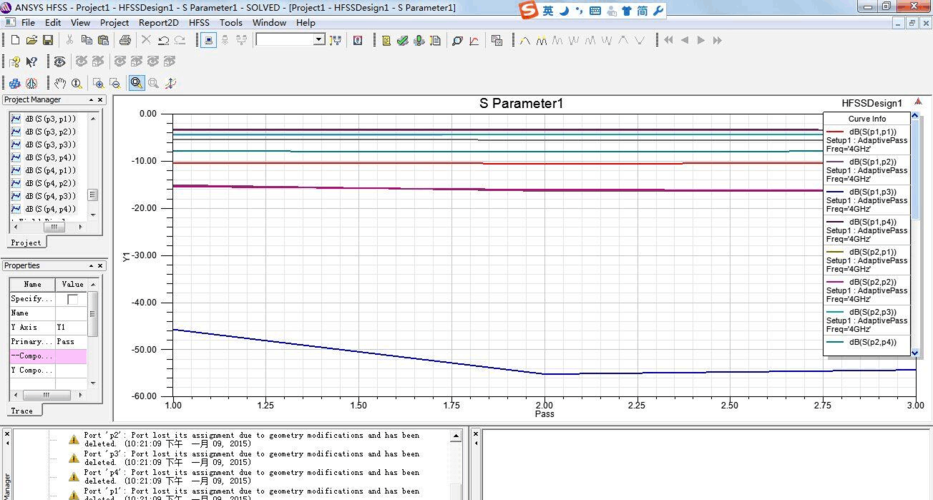This screenshot has width=933, height=500.
Task: Select dB(S(p4,p1)) trace in tree
Action: pos(50,170)
